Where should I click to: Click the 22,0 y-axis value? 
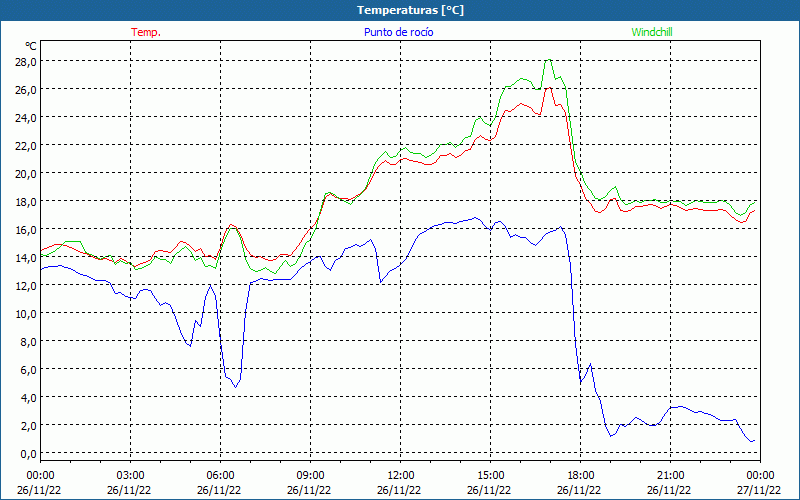(26, 146)
